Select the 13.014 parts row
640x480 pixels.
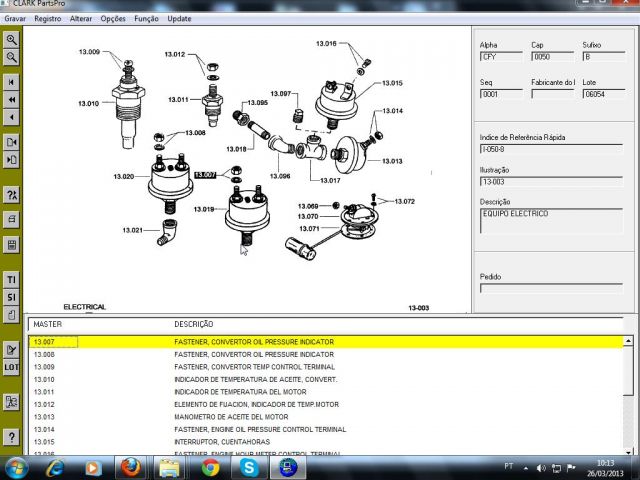[325, 430]
